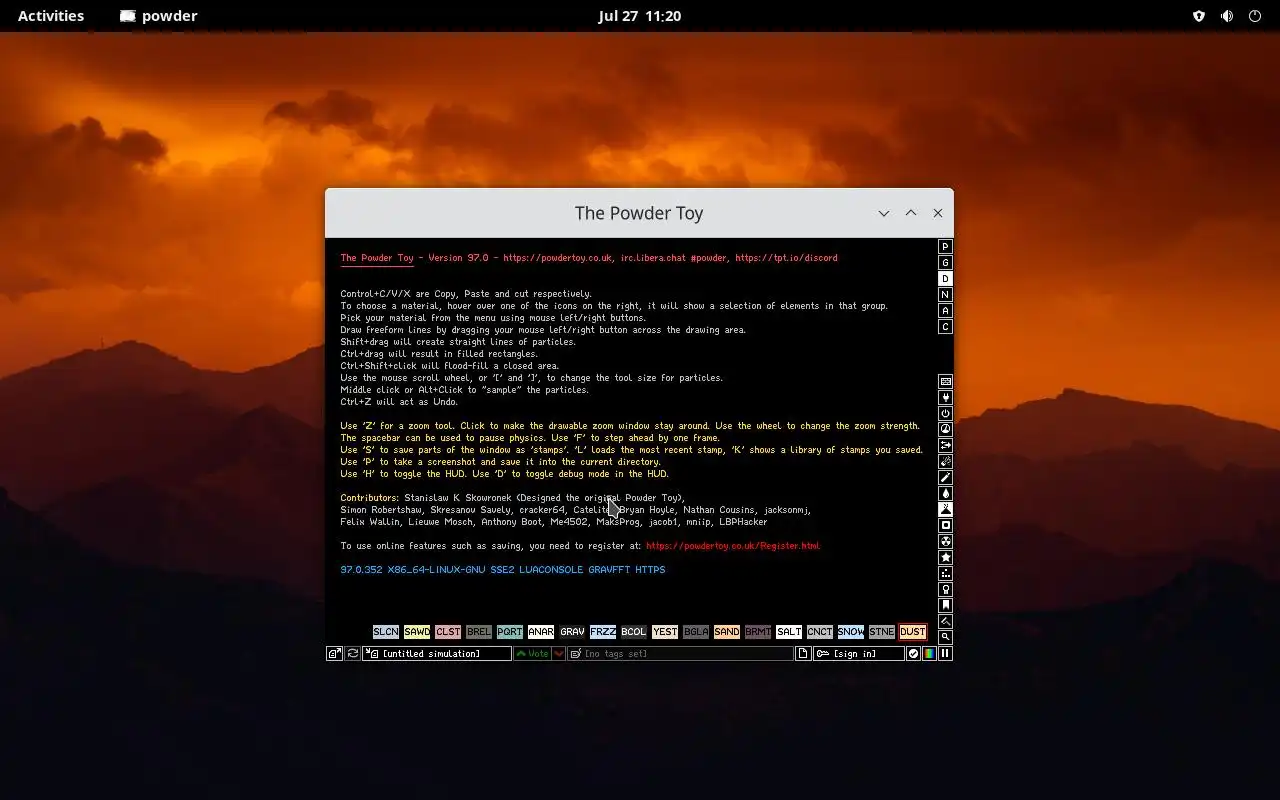Image resolution: width=1280 pixels, height=800 pixels.
Task: Open the Electronics category with plug icon
Action: pos(945,397)
